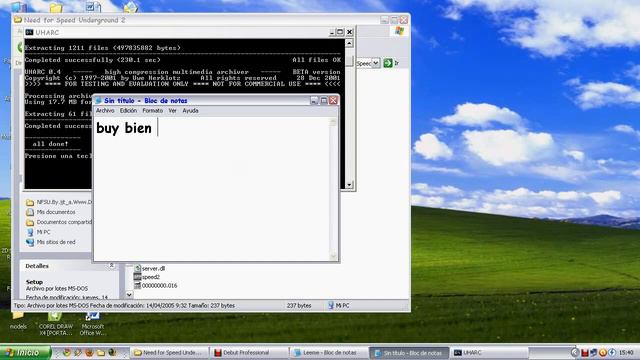Click the folder icon in Need for Speed Underground 2 title bar
Viewport: 640px width, 360px height.
tap(18, 20)
